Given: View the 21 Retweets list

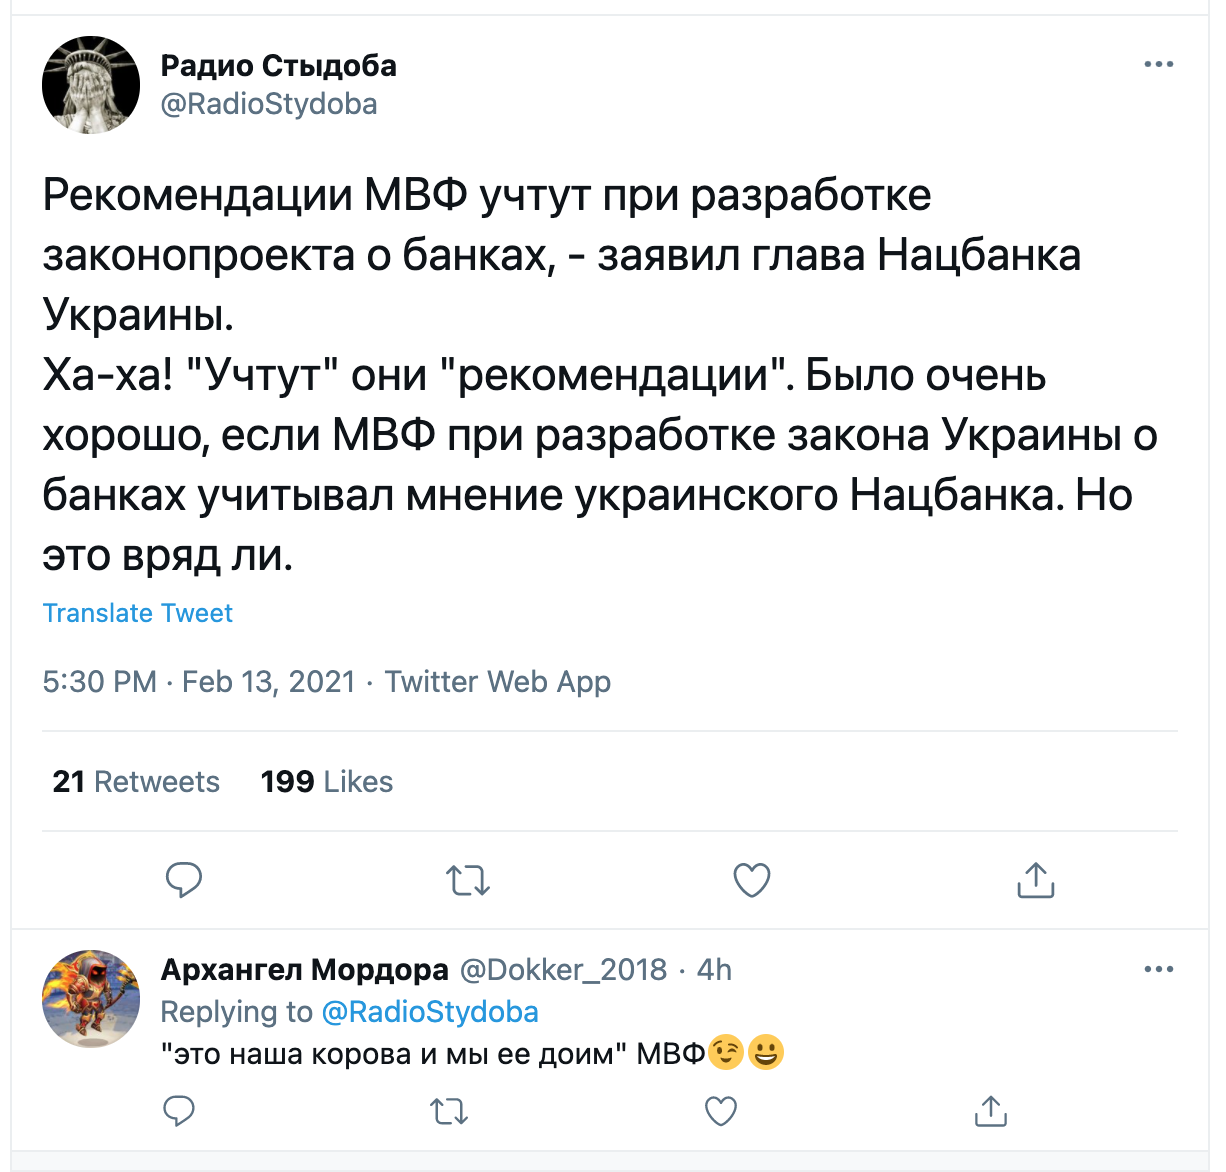Looking at the screenshot, I should [136, 781].
